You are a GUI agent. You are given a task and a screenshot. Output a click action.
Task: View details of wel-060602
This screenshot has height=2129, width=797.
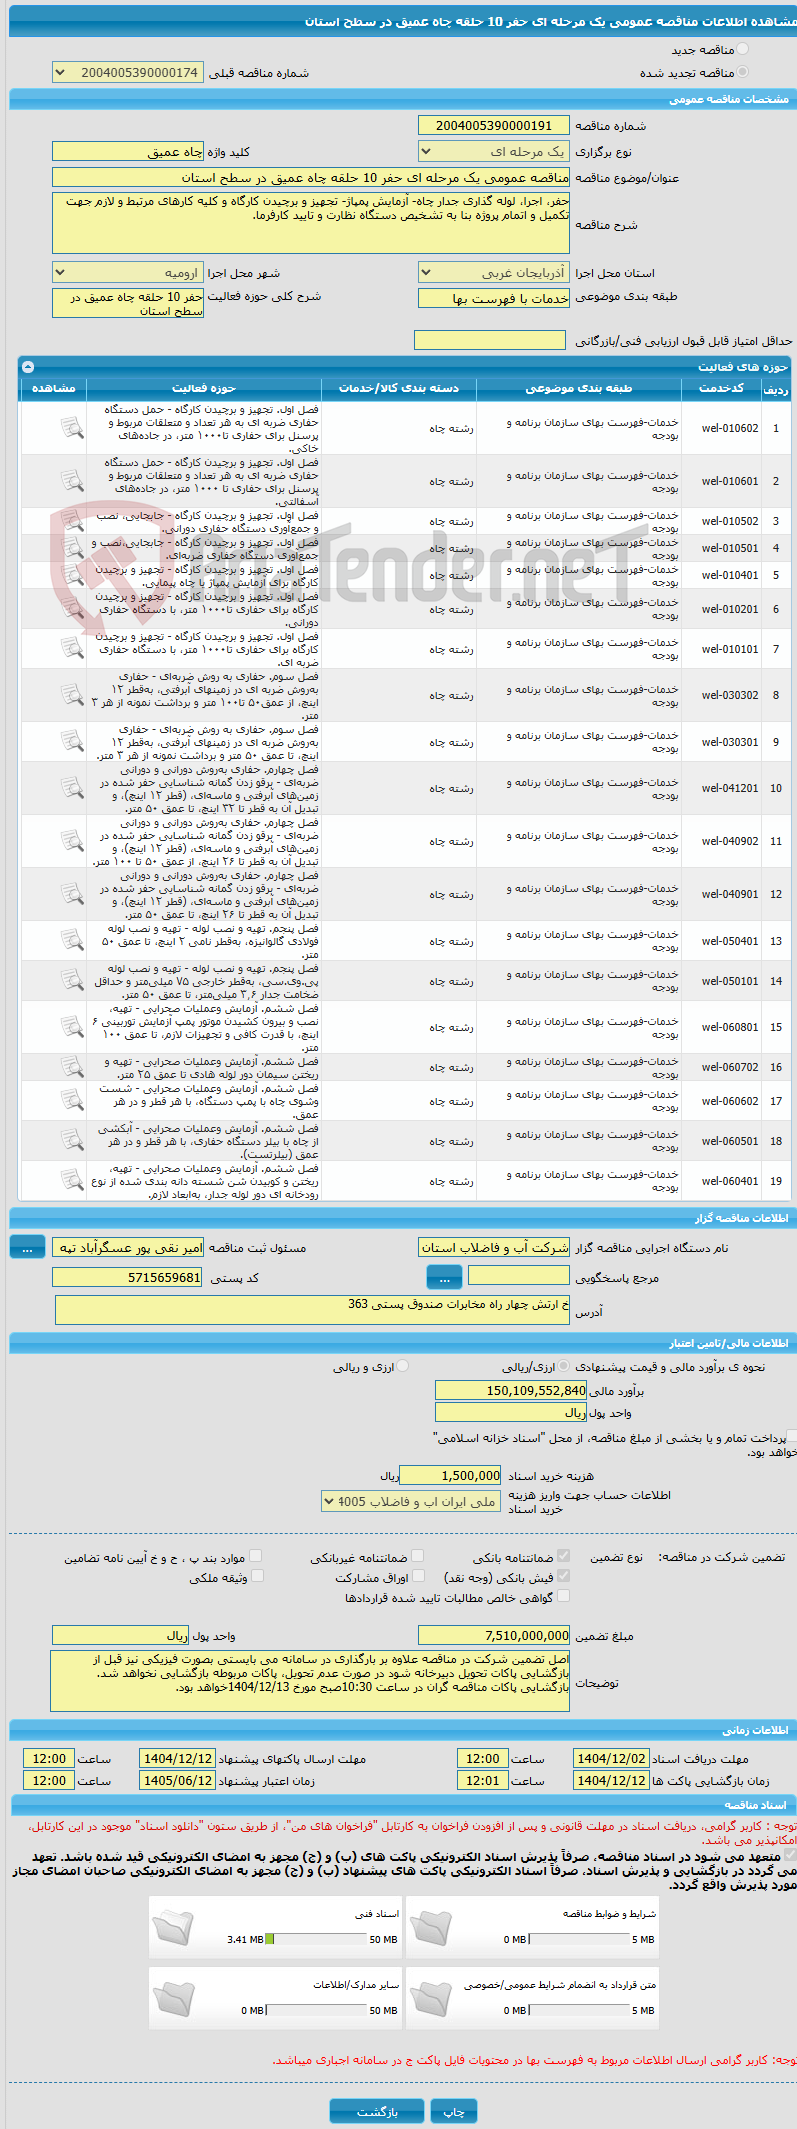point(72,1101)
